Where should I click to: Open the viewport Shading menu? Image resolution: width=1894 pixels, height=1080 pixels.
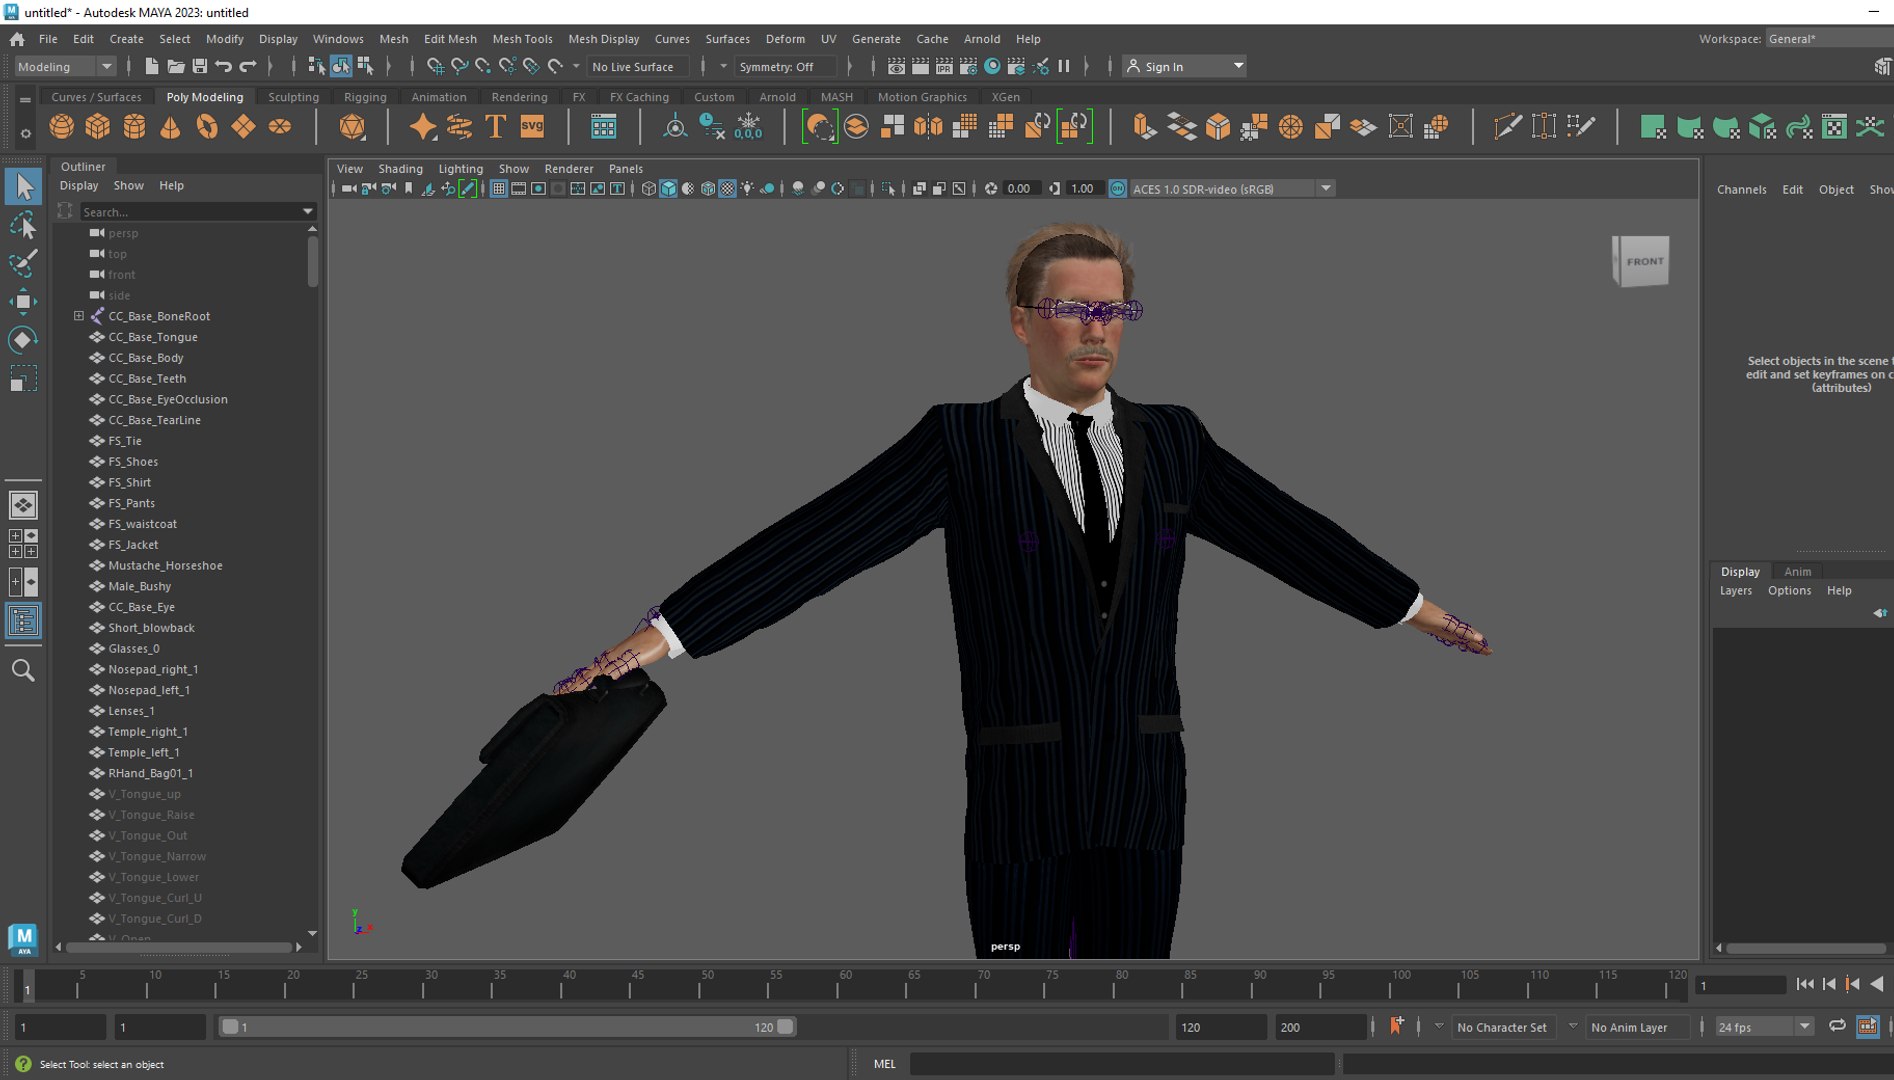400,168
